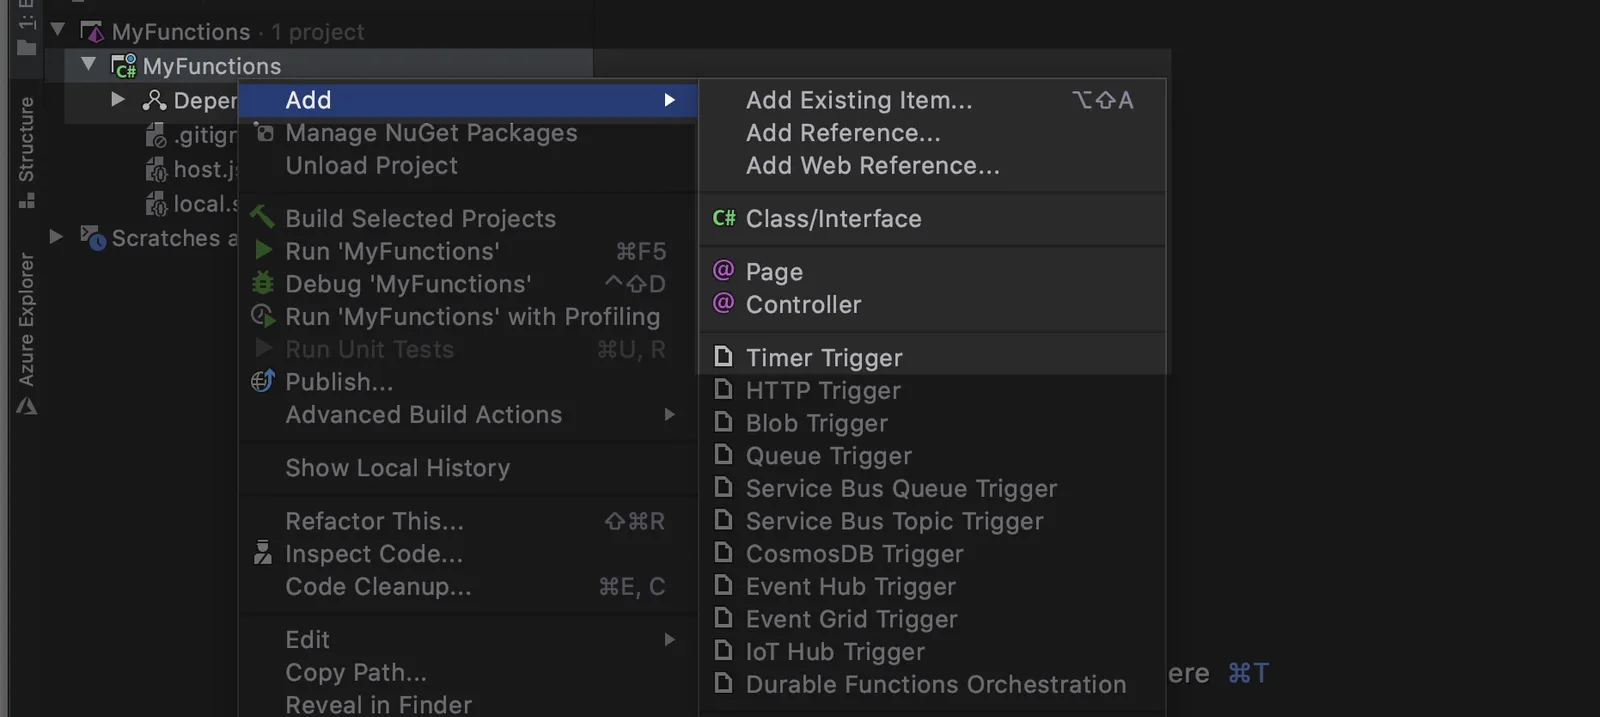
Task: Choose Code Cleanup...
Action: (x=468, y=587)
